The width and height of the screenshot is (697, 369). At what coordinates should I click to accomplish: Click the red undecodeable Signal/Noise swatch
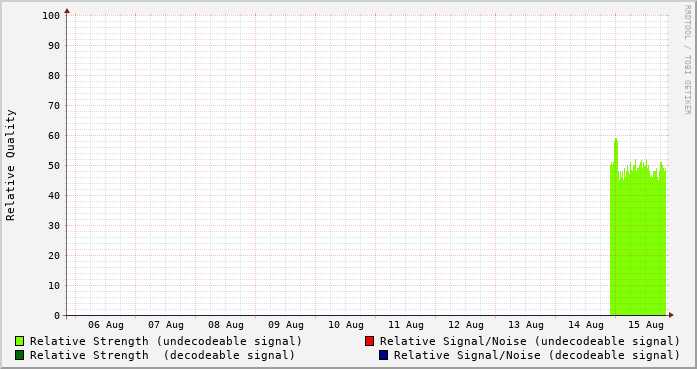(x=369, y=341)
